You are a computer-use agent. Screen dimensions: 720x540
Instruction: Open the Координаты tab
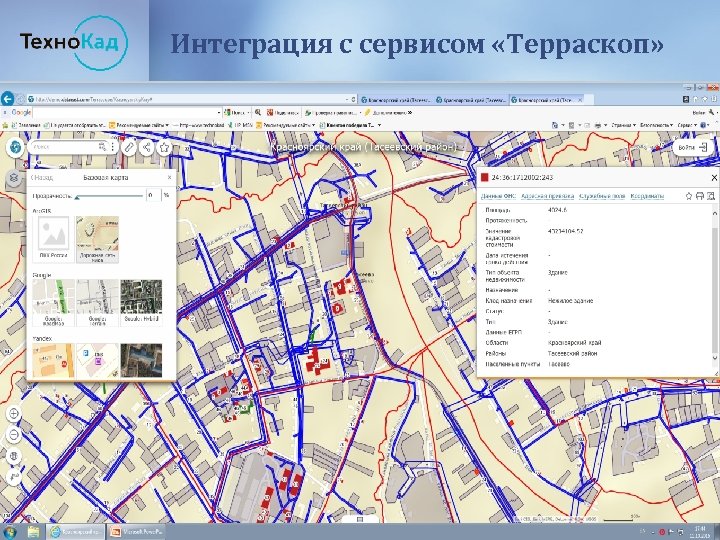click(647, 196)
